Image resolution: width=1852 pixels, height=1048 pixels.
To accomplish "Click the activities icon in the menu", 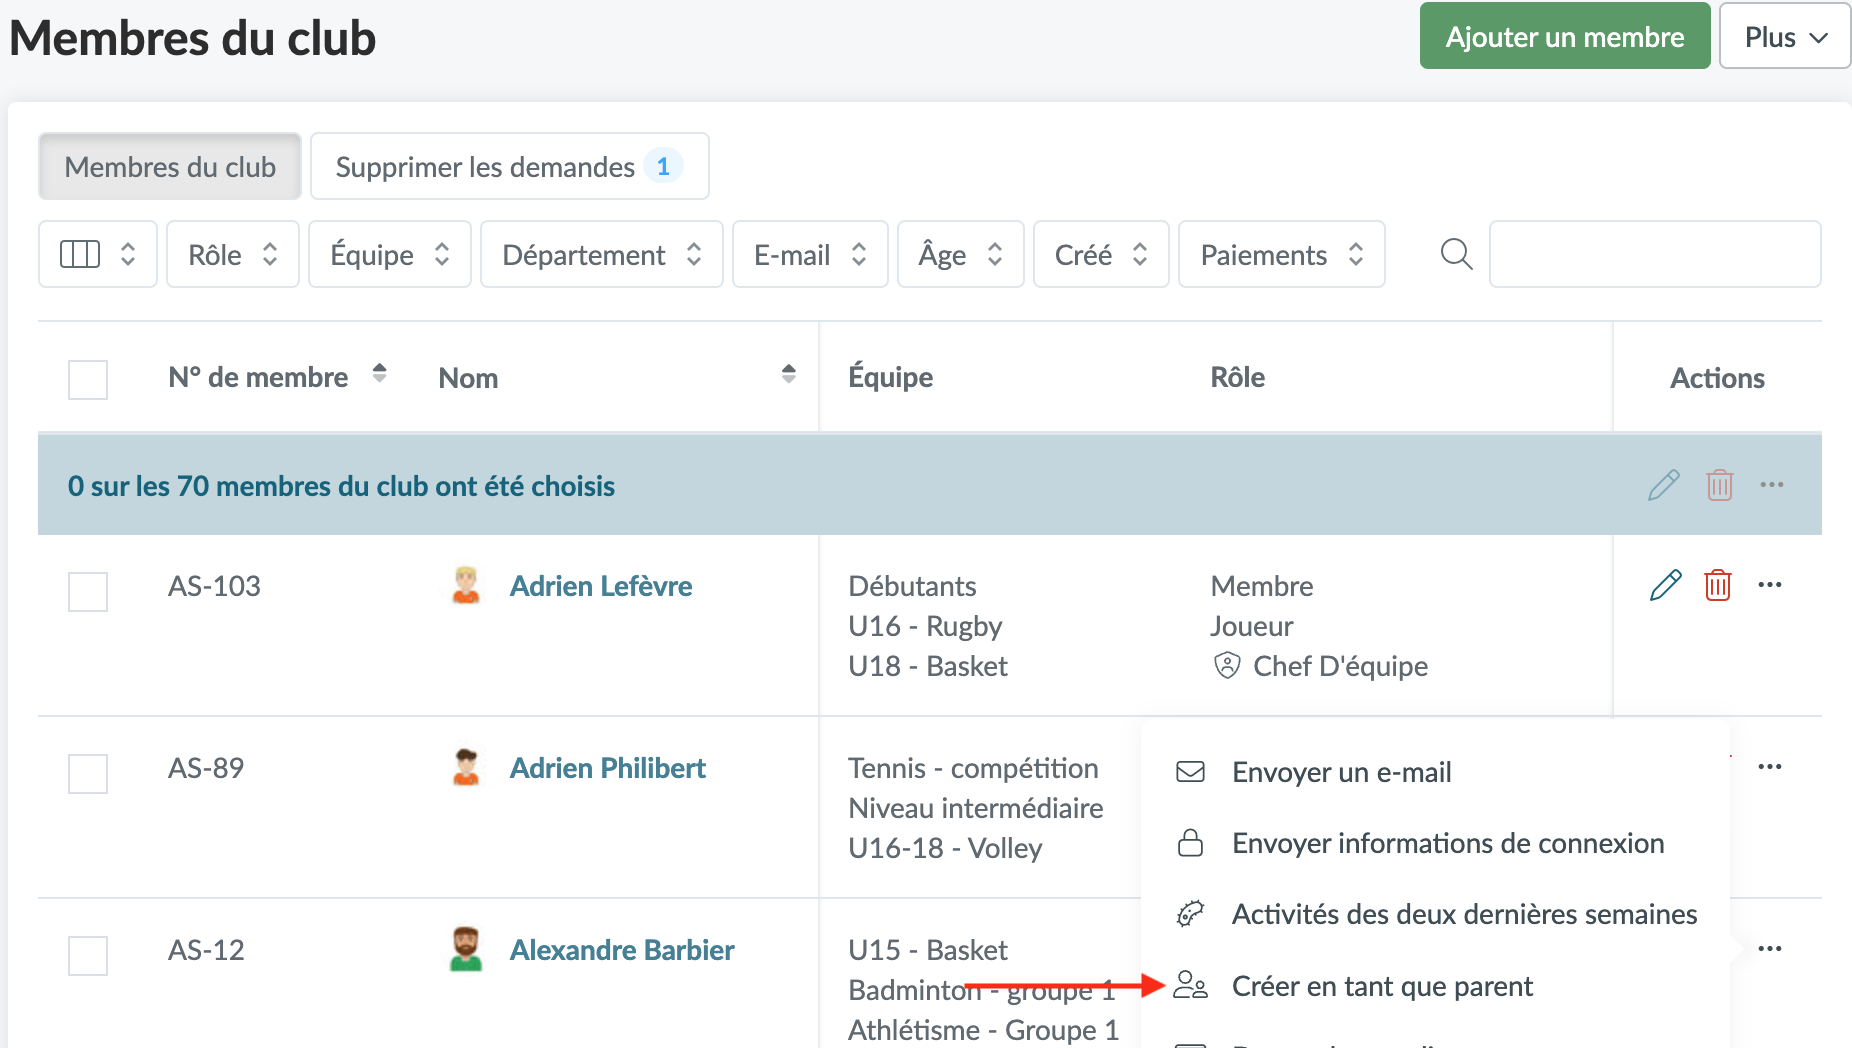I will [1190, 914].
